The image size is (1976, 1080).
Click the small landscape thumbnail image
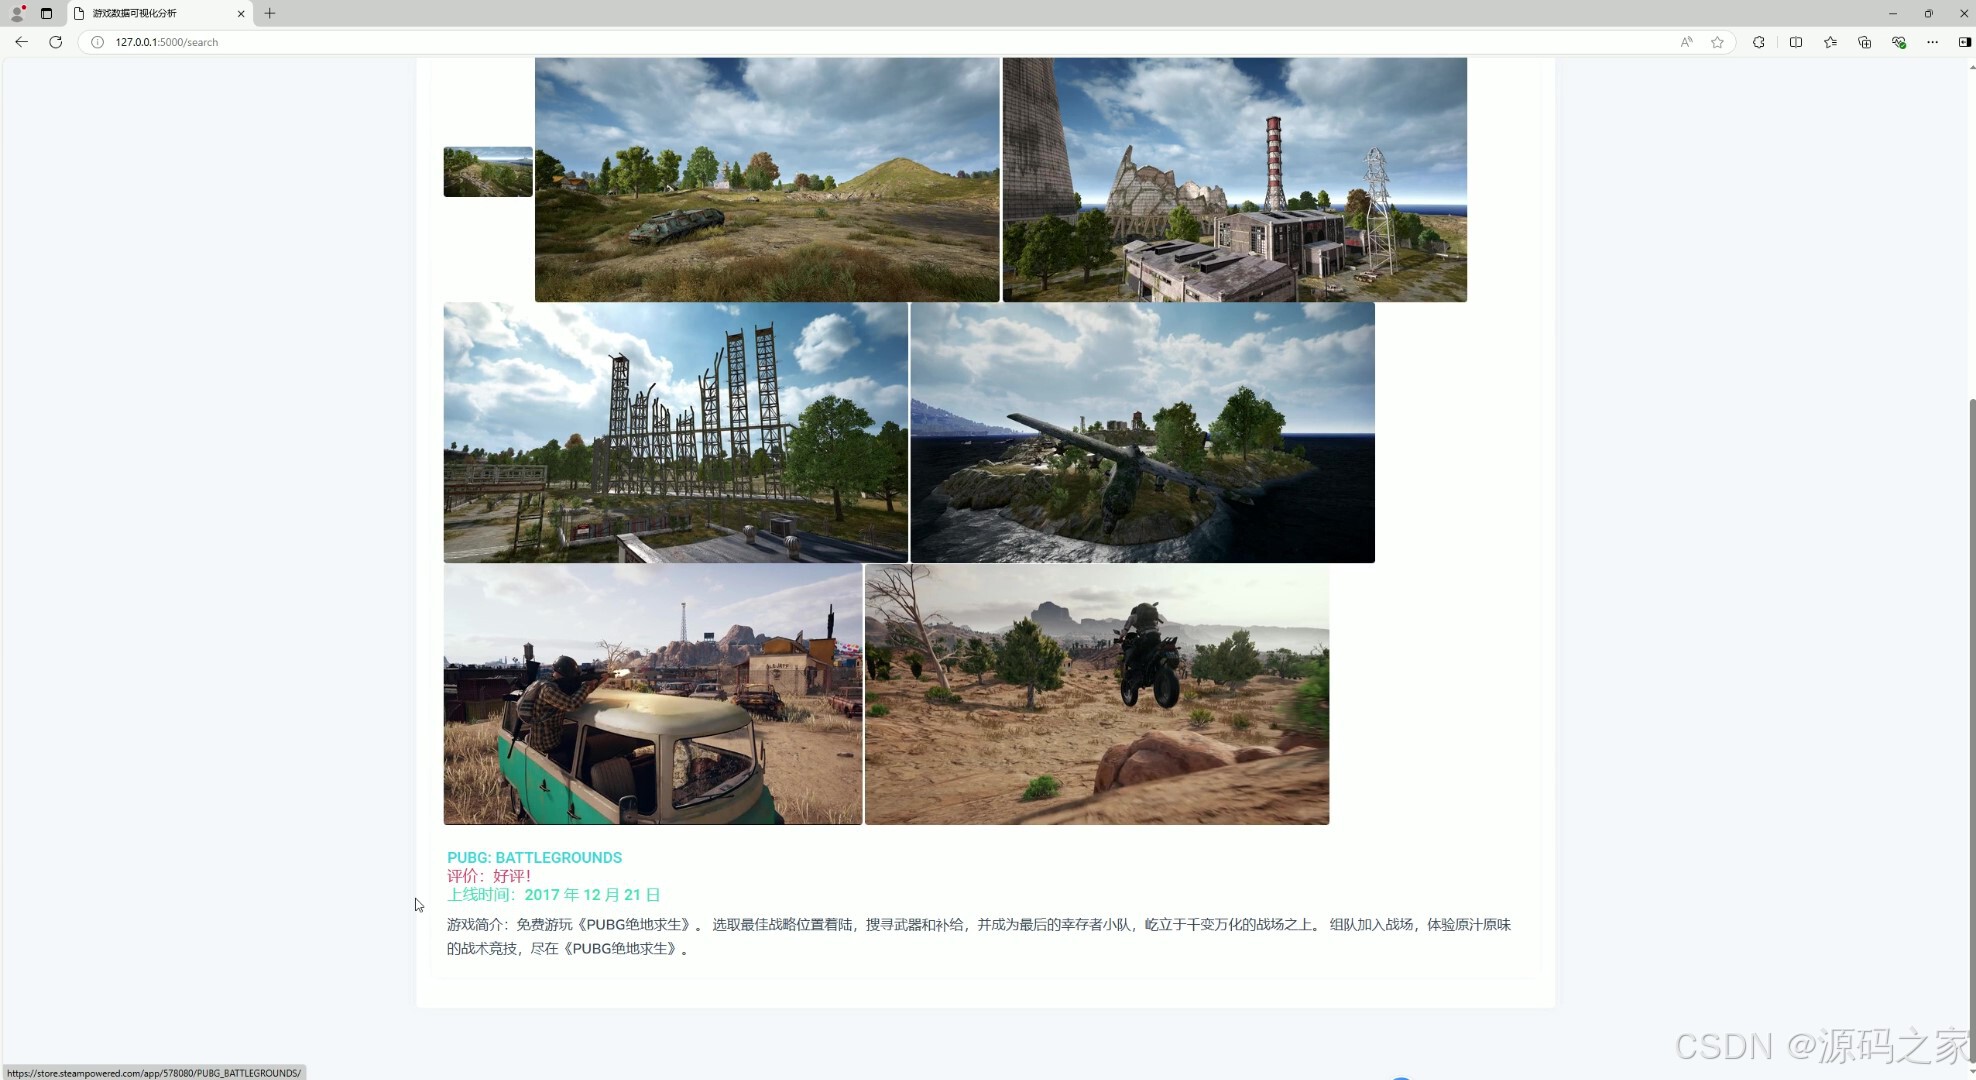click(x=488, y=172)
